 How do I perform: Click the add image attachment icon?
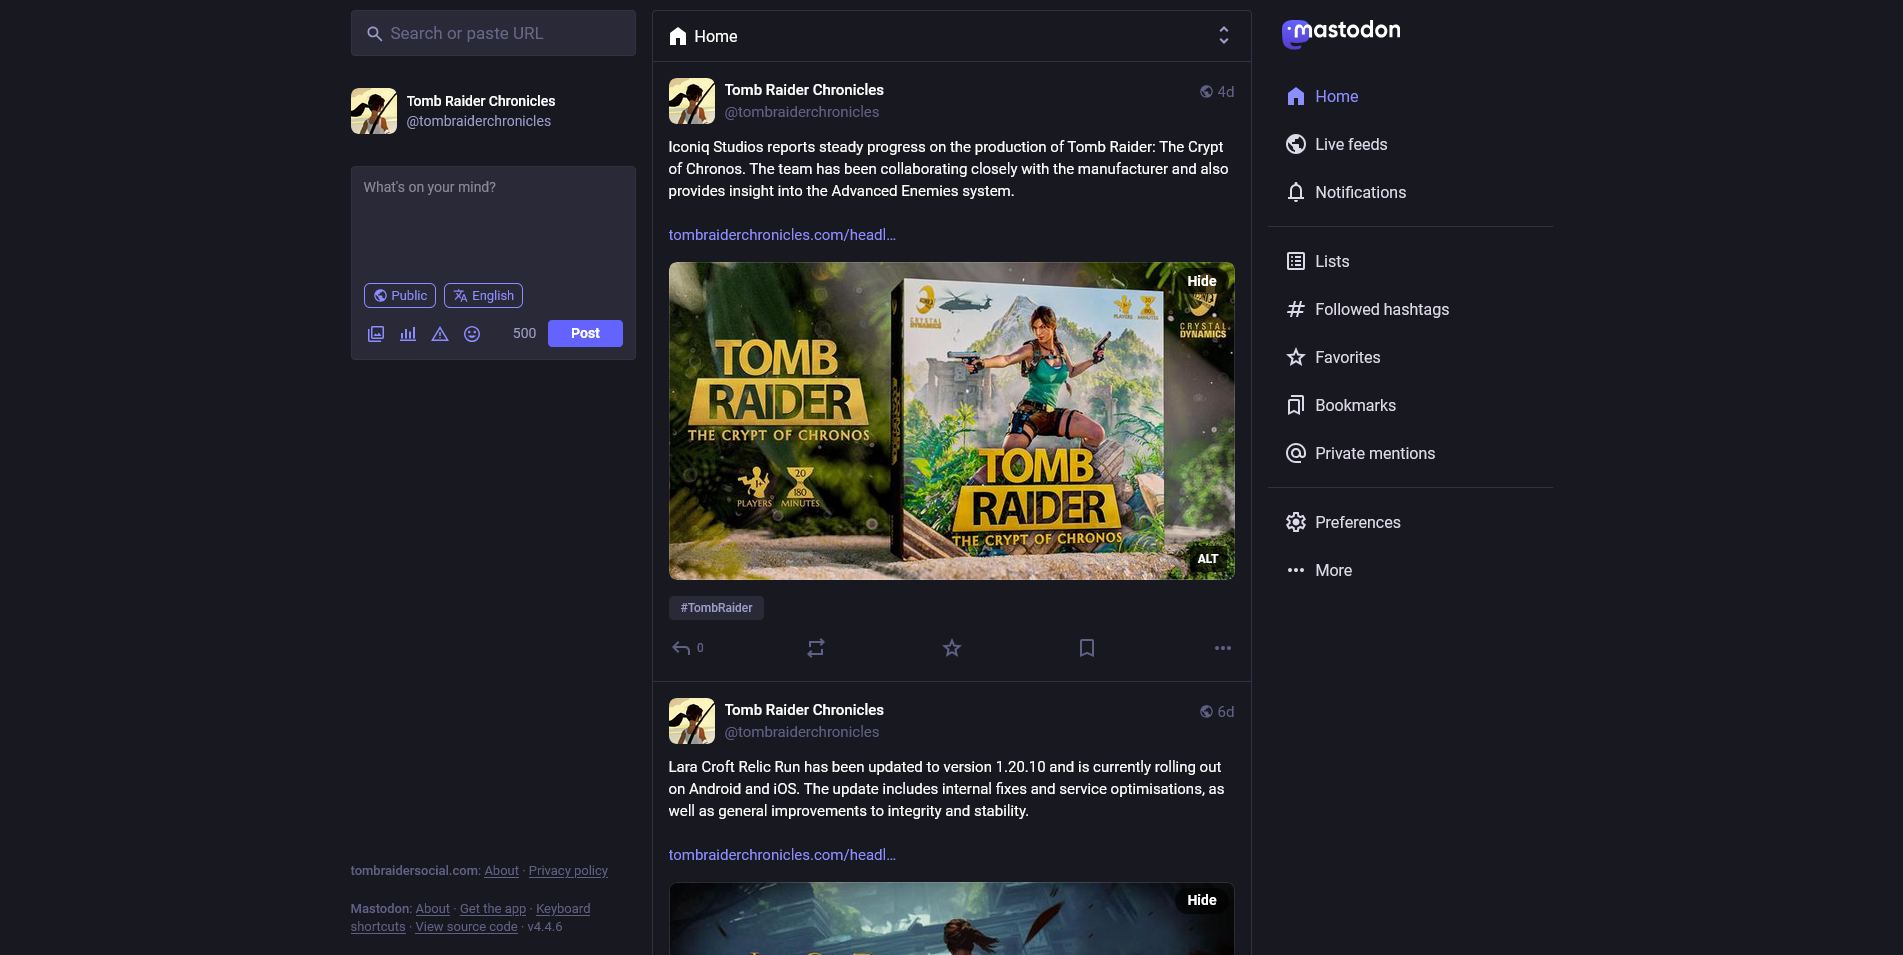pyautogui.click(x=376, y=334)
